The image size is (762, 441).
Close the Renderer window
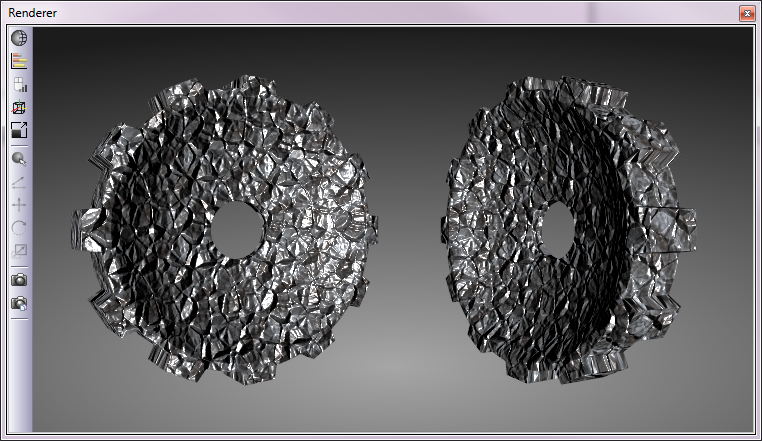tap(746, 13)
